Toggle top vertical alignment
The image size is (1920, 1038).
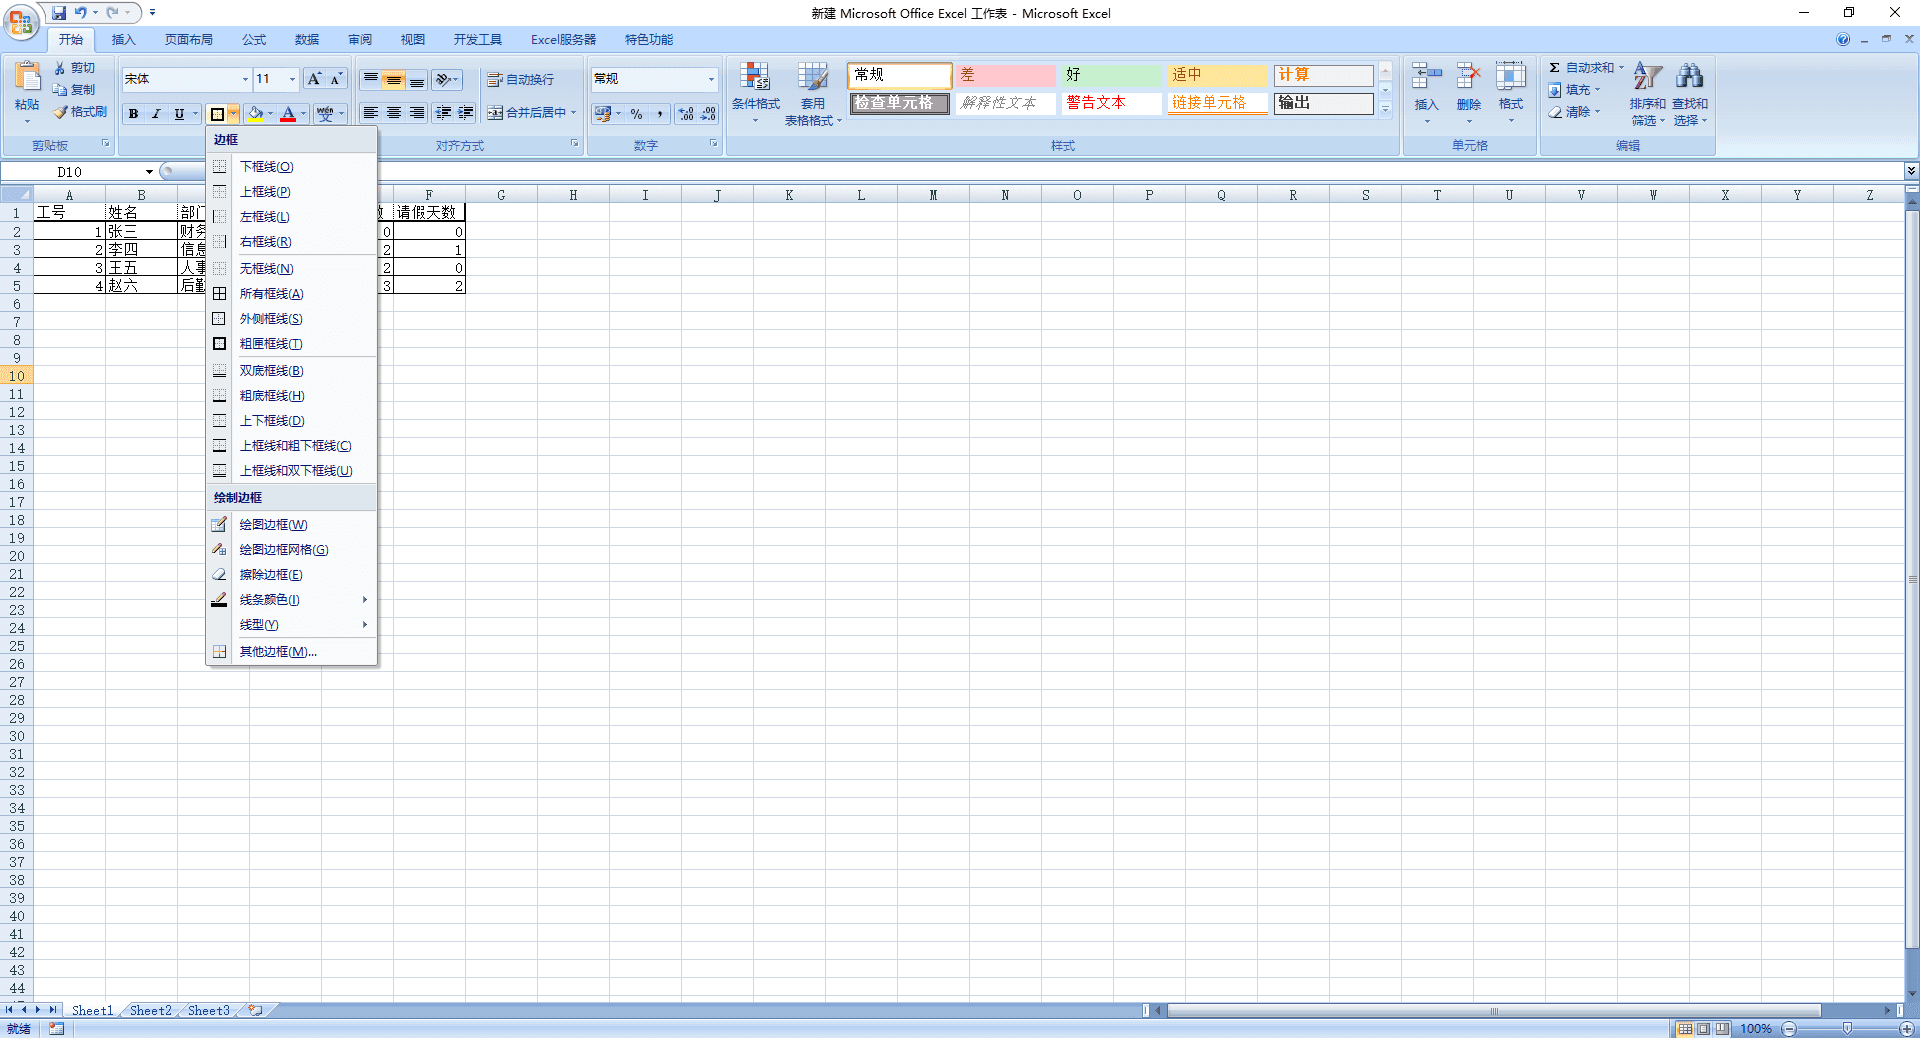click(371, 80)
